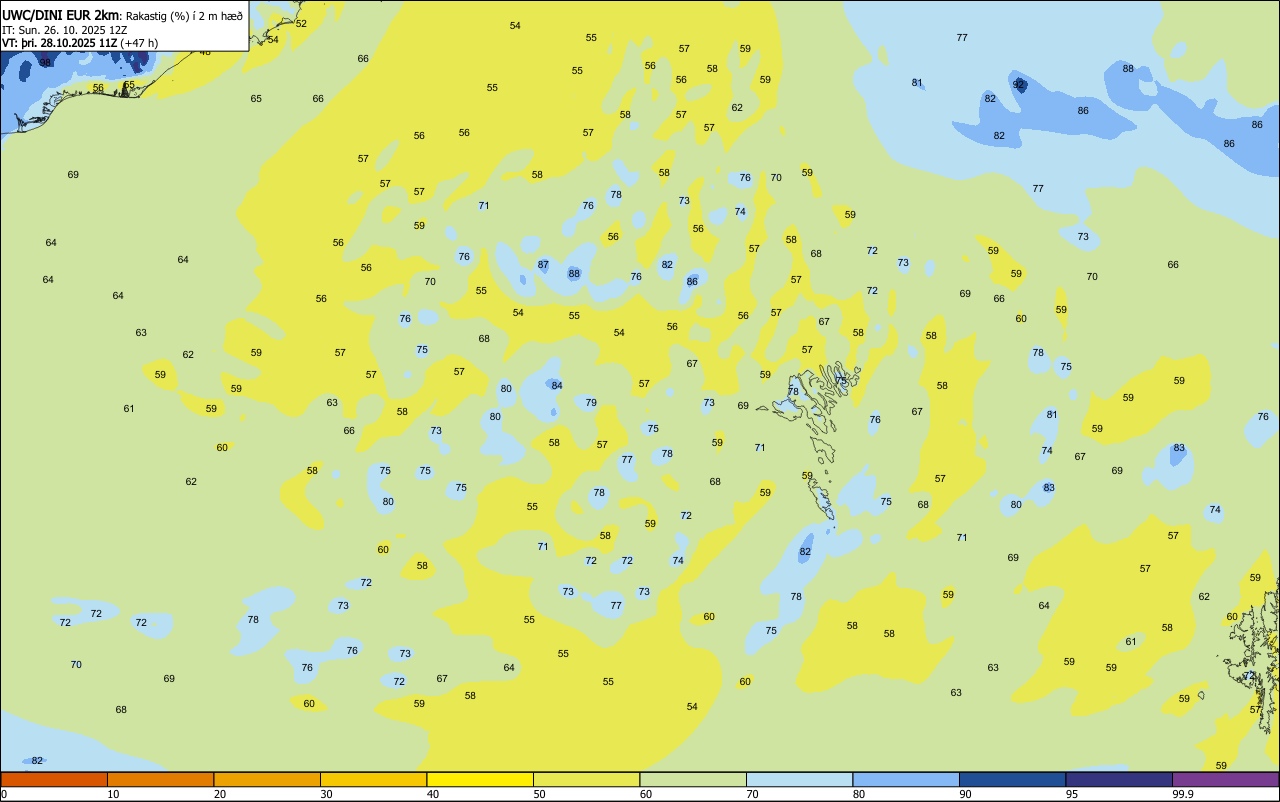Click the map title 'UWC/DINI EUR 2km'

point(60,15)
